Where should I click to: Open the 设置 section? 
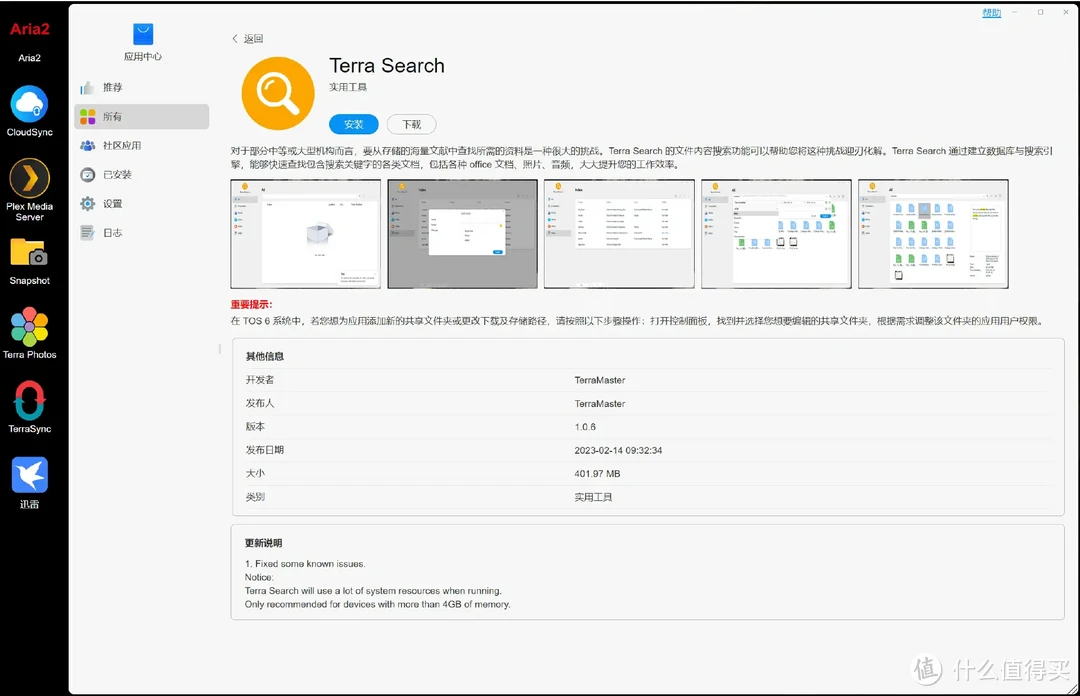click(141, 204)
